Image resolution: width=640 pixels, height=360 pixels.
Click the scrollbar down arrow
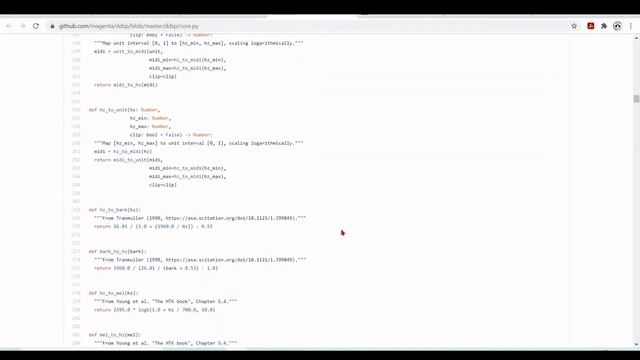(x=636, y=345)
